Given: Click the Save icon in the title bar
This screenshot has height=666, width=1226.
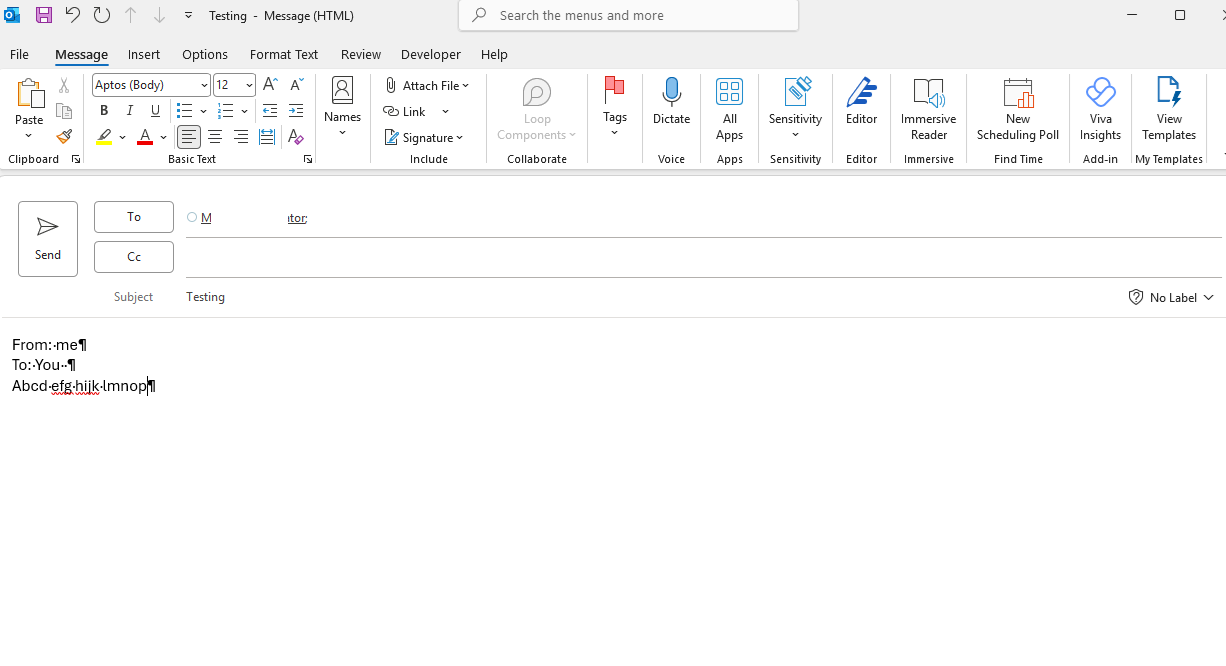Looking at the screenshot, I should click(43, 15).
